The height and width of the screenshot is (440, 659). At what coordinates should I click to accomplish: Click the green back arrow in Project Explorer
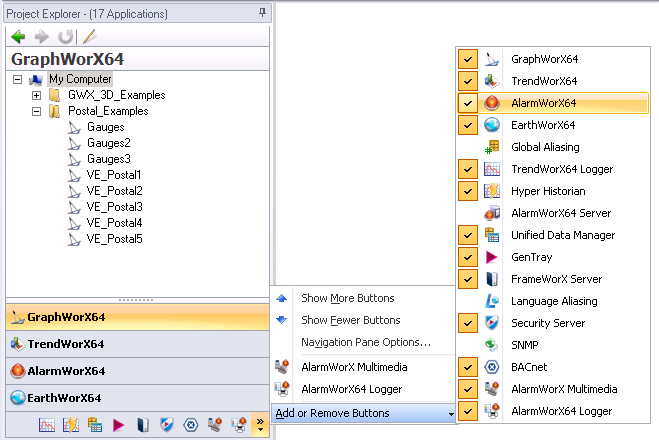tap(17, 37)
